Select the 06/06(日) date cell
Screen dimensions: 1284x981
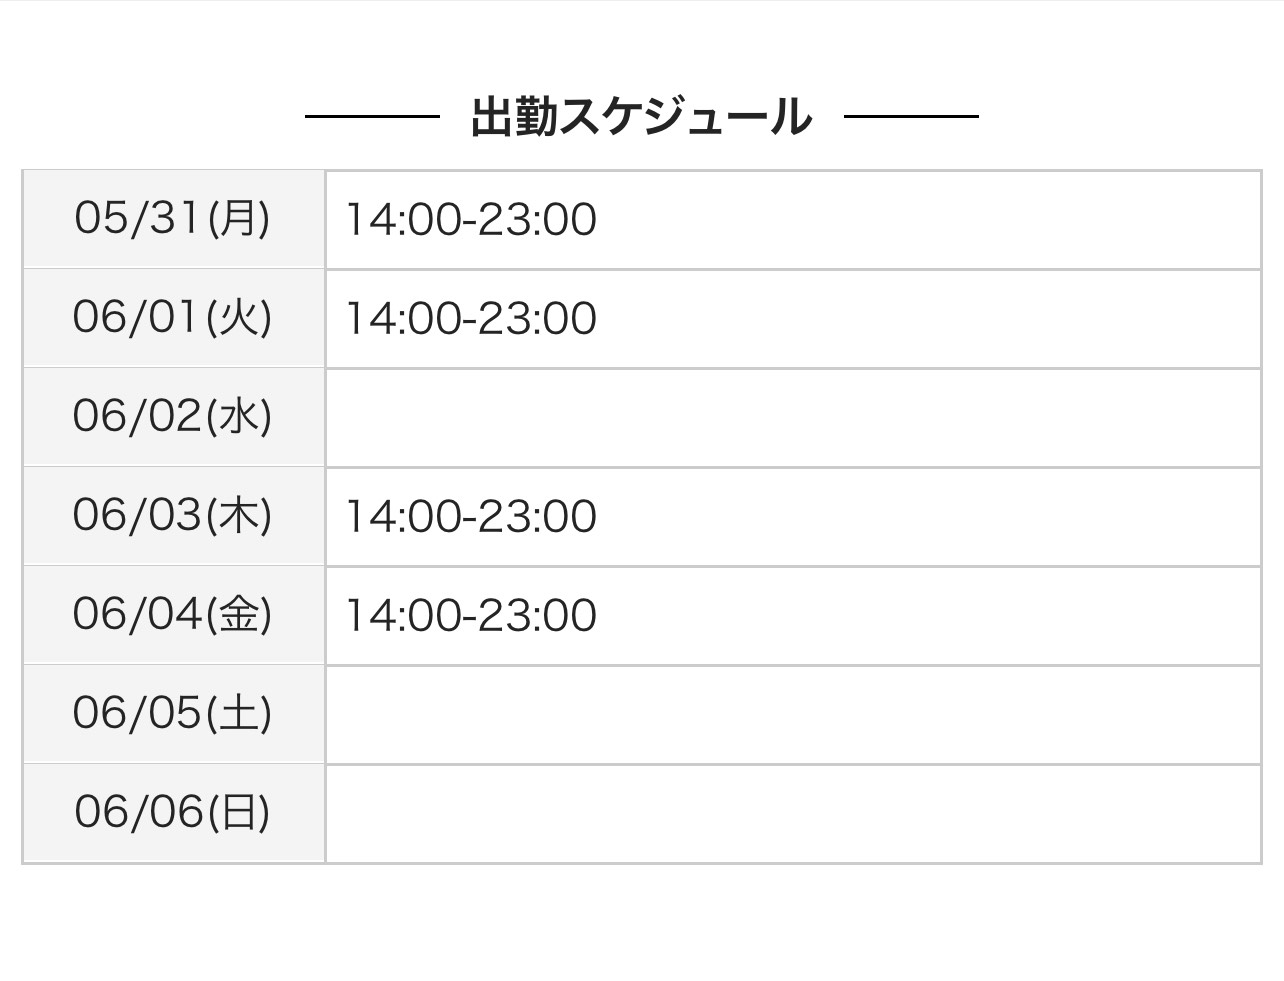coord(173,812)
